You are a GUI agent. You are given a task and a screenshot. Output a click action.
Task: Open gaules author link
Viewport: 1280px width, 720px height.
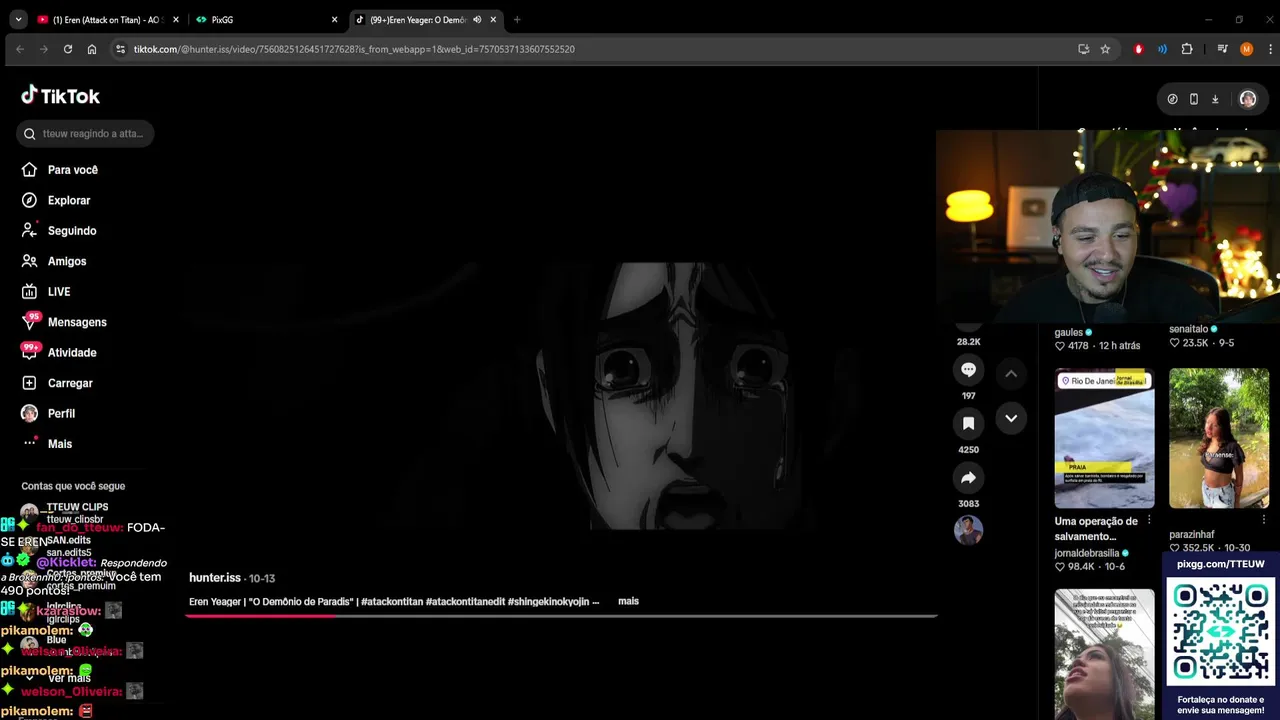click(x=1069, y=333)
